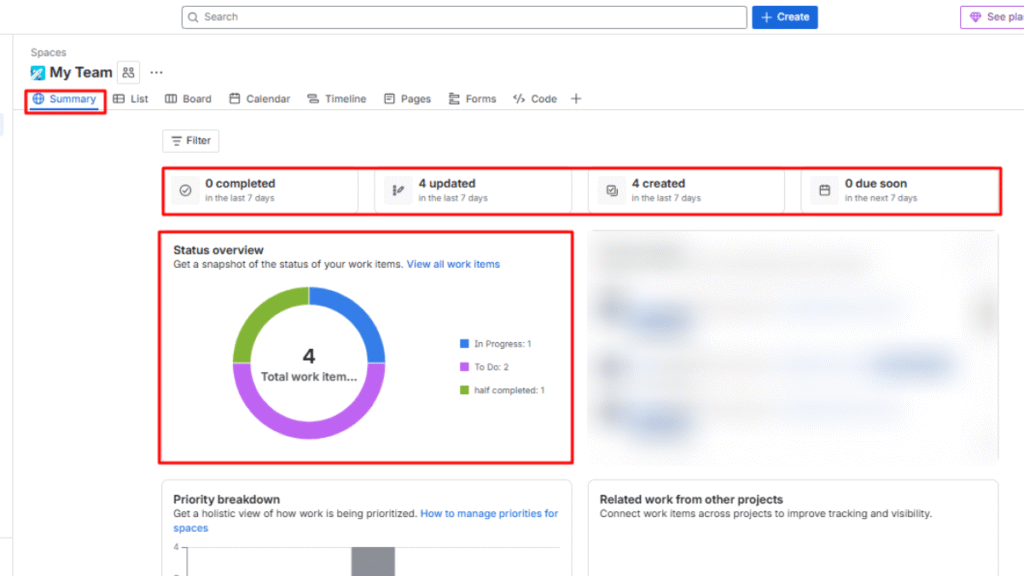This screenshot has width=1024, height=576.
Task: Switch to Timeline using its icon
Action: coord(311,98)
